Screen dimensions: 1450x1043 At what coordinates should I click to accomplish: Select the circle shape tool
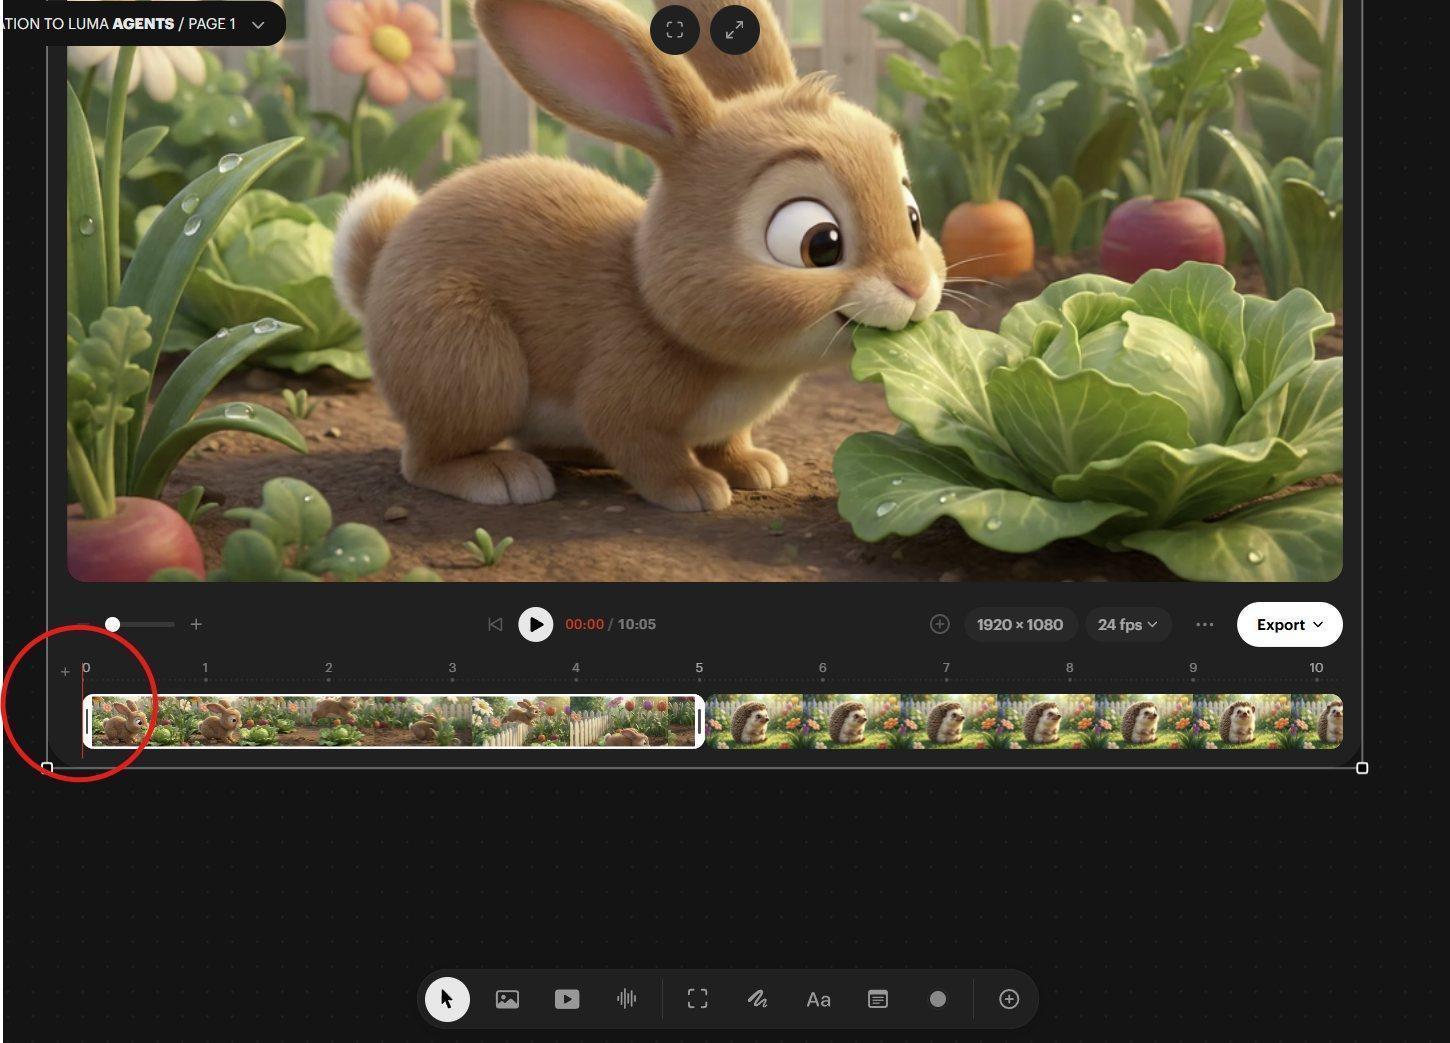tap(938, 999)
